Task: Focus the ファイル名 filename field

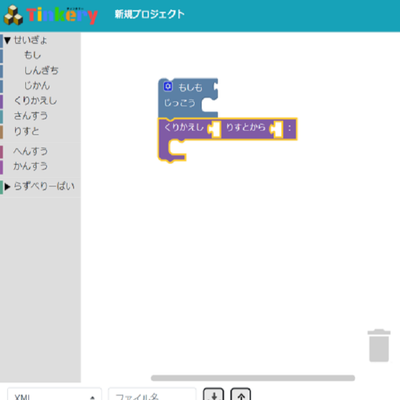Action: coord(152,395)
